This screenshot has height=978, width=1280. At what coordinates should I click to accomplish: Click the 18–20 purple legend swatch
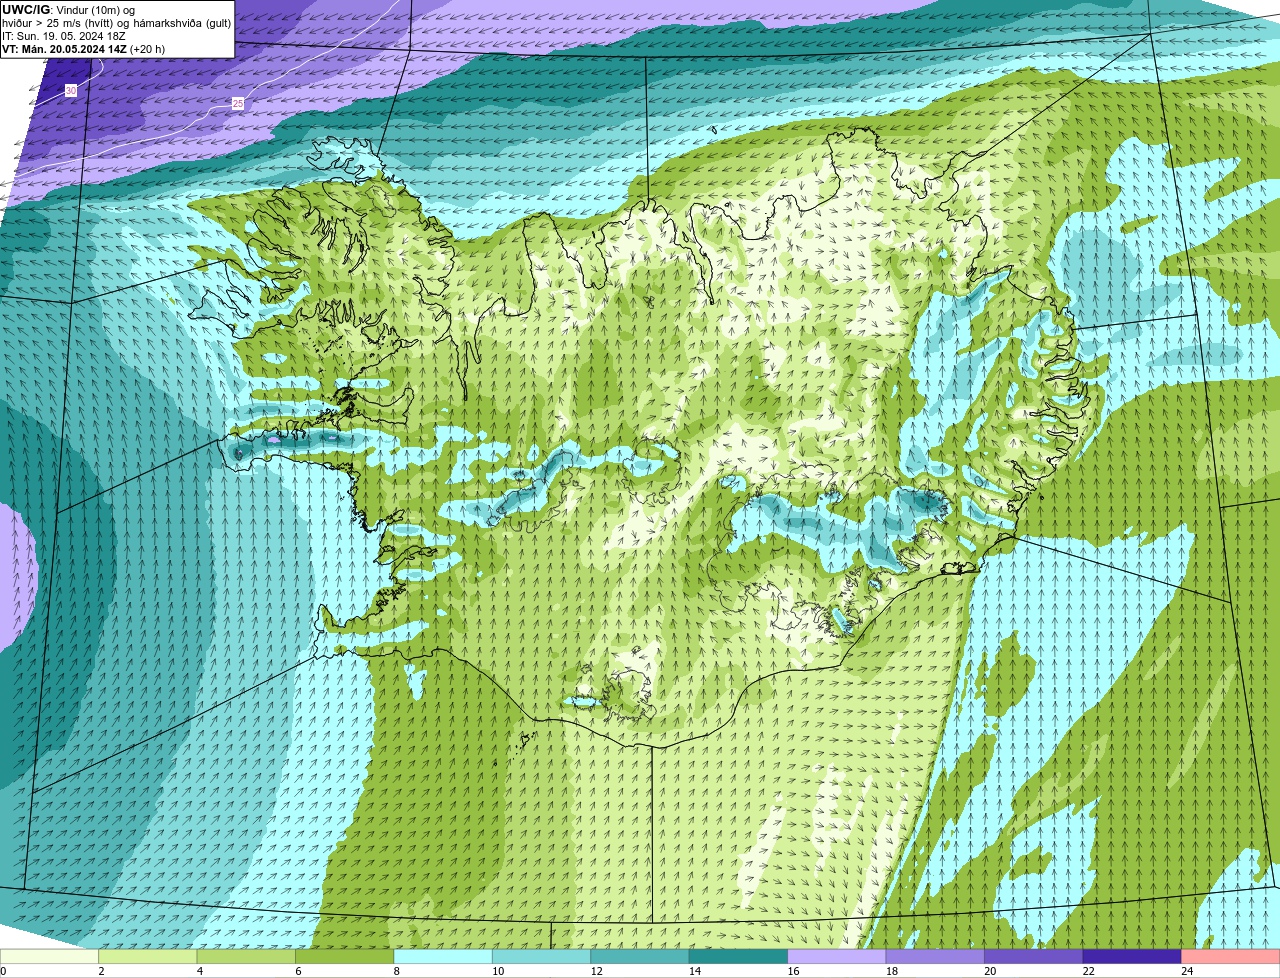point(936,957)
